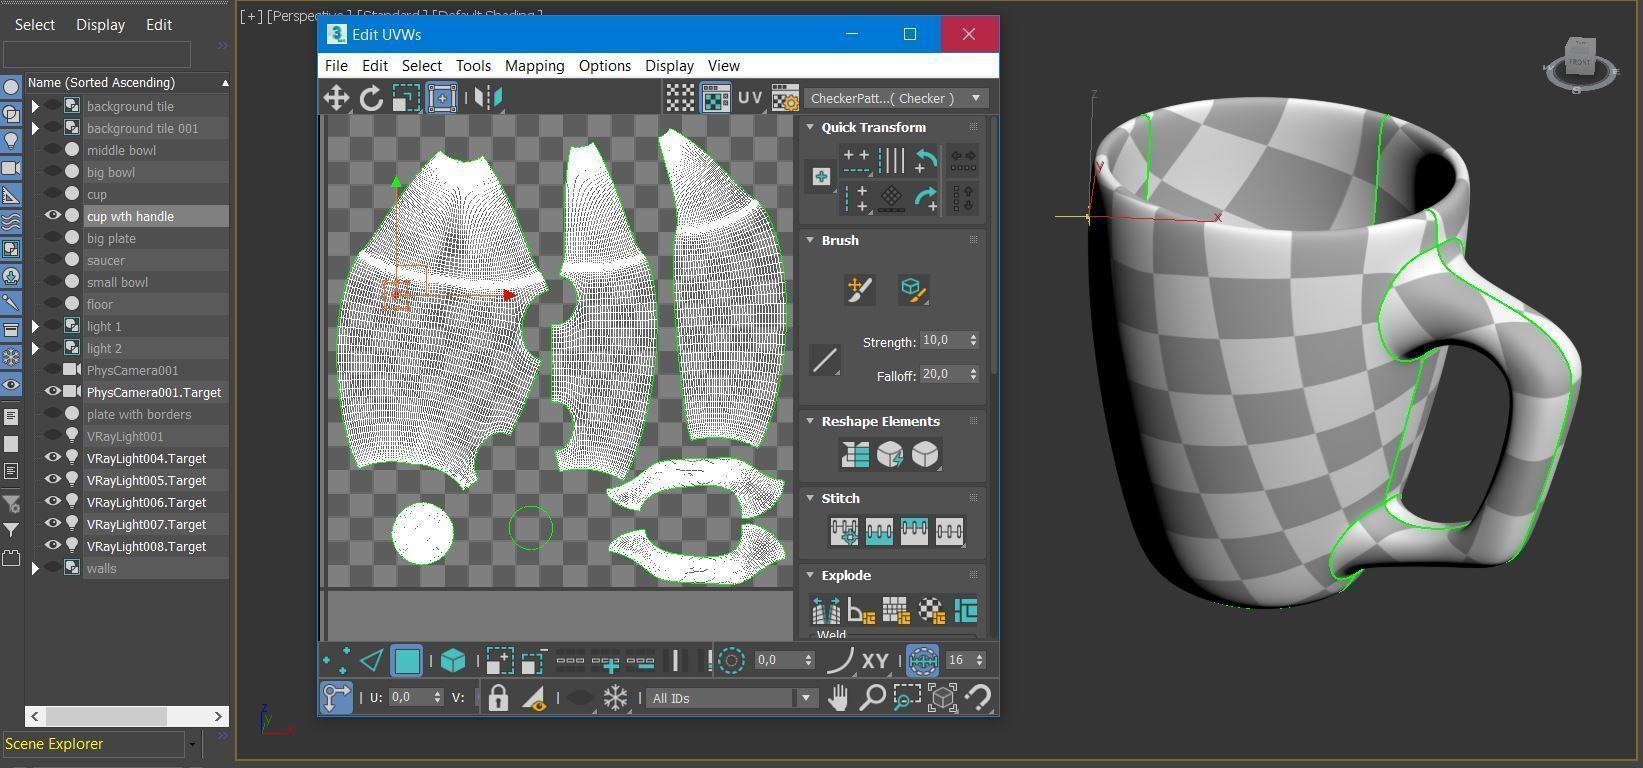The width and height of the screenshot is (1643, 768).
Task: Click Shrink UV selection icon
Action: coord(533,660)
